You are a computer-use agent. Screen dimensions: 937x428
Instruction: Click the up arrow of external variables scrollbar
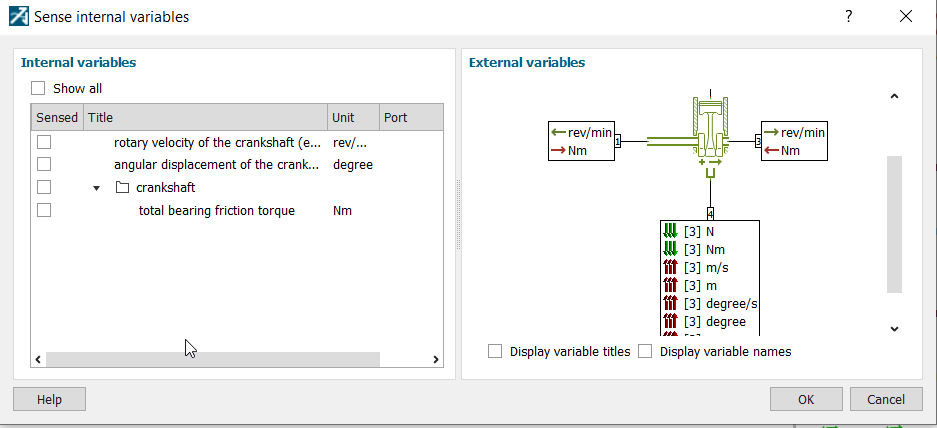tap(894, 96)
